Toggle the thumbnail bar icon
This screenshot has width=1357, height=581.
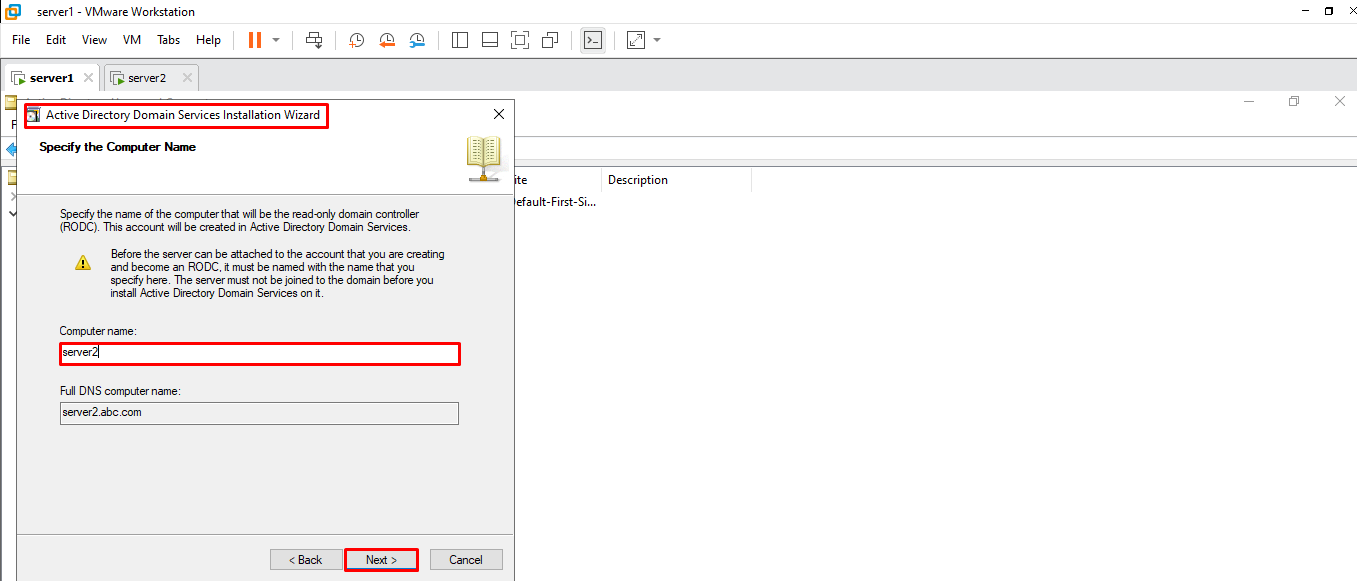pos(490,40)
